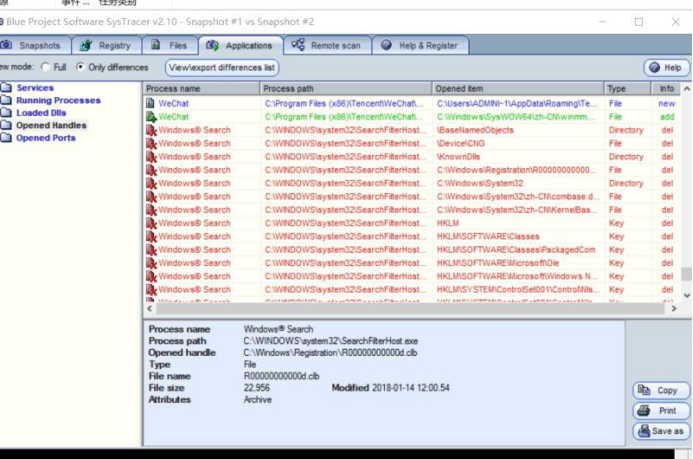The height and width of the screenshot is (459, 693).
Task: Click the Opened Handles folder icon
Action: click(x=6, y=125)
